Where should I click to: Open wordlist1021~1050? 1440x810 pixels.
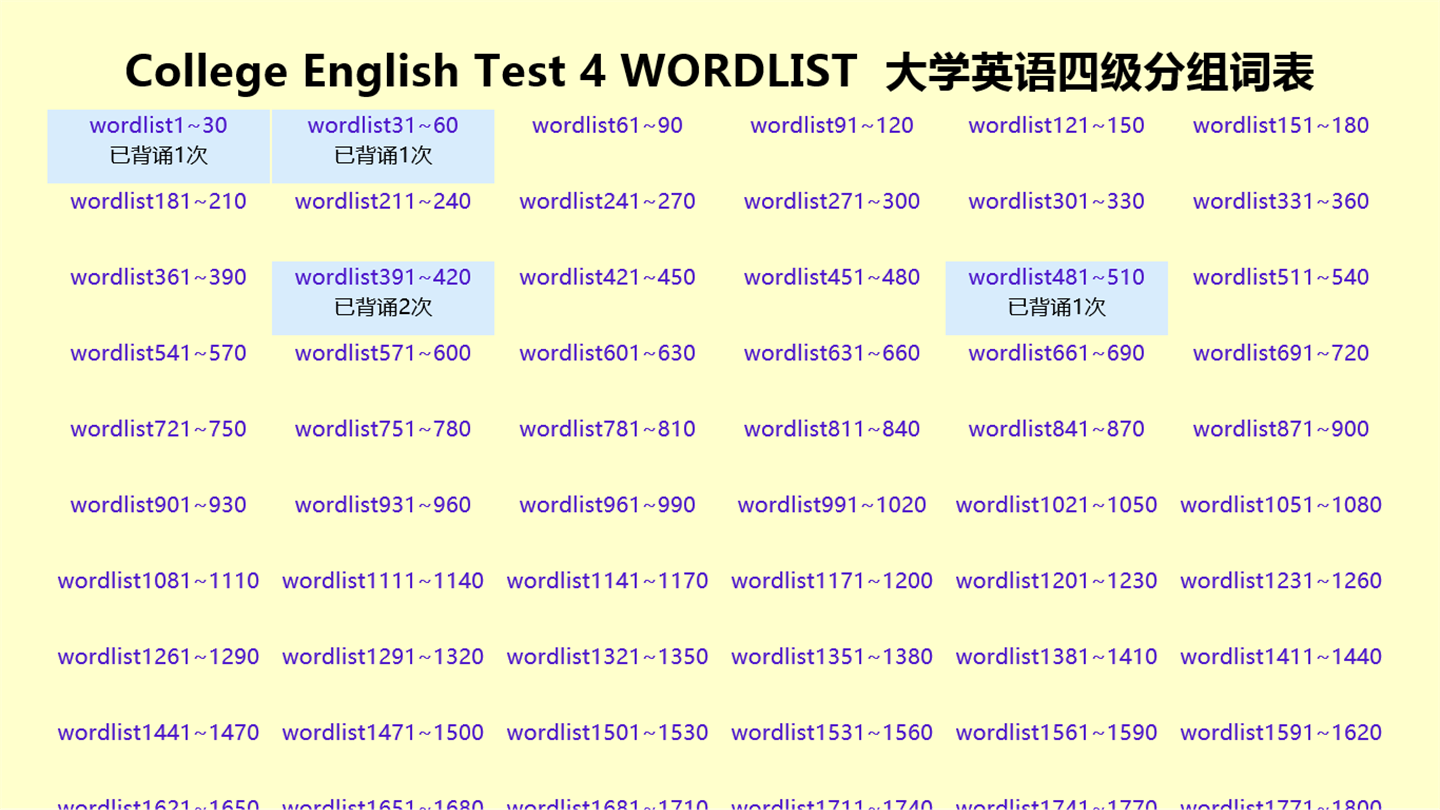click(x=1056, y=505)
